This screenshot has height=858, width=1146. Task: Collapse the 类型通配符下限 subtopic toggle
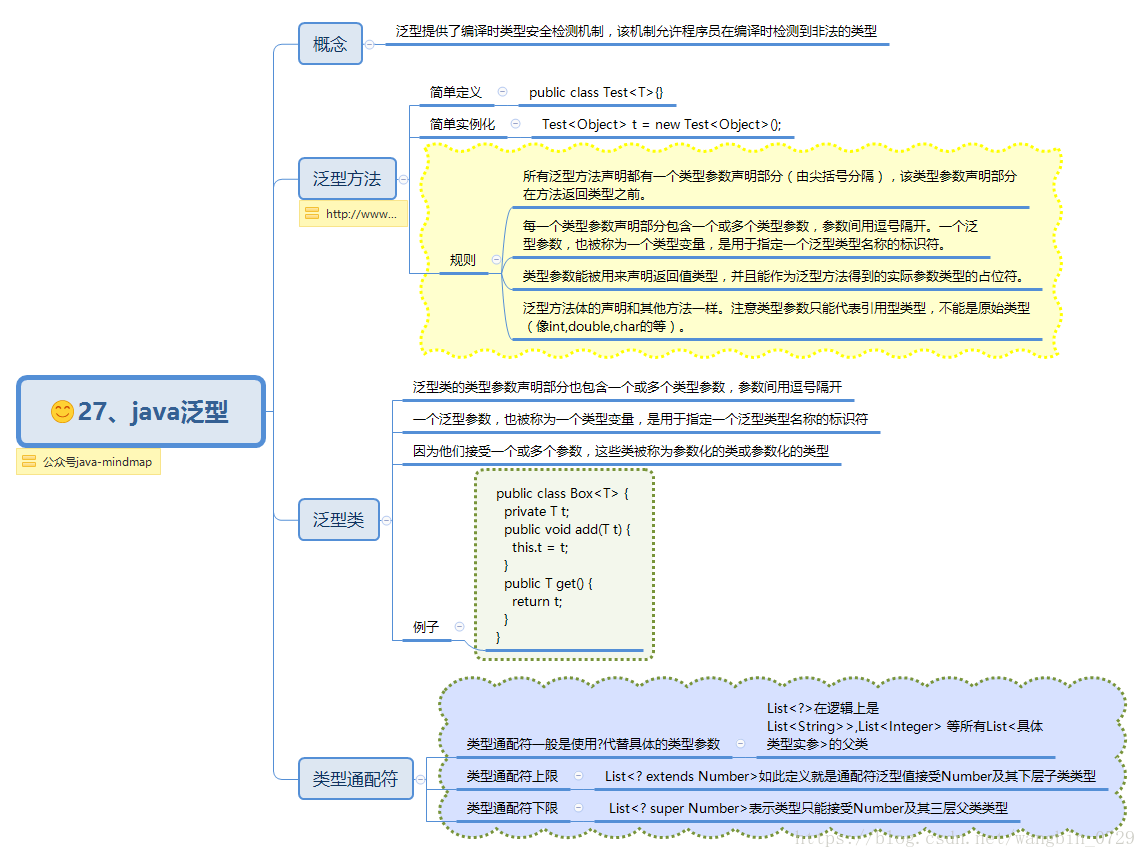click(579, 808)
